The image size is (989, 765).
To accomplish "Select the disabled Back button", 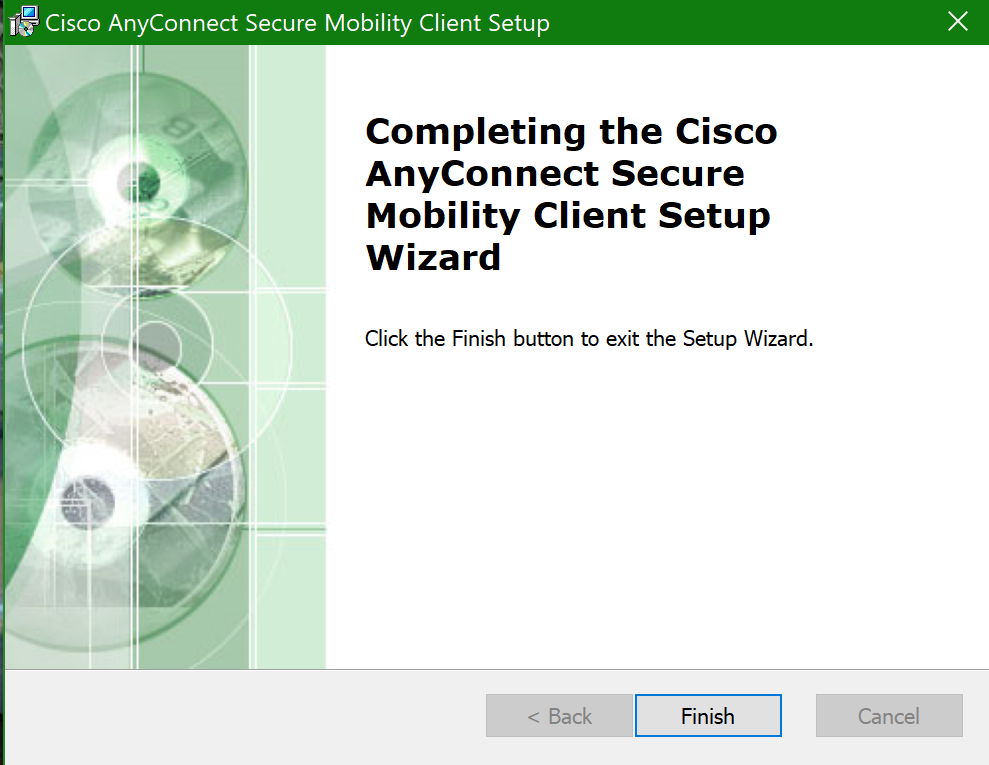I will (x=559, y=715).
